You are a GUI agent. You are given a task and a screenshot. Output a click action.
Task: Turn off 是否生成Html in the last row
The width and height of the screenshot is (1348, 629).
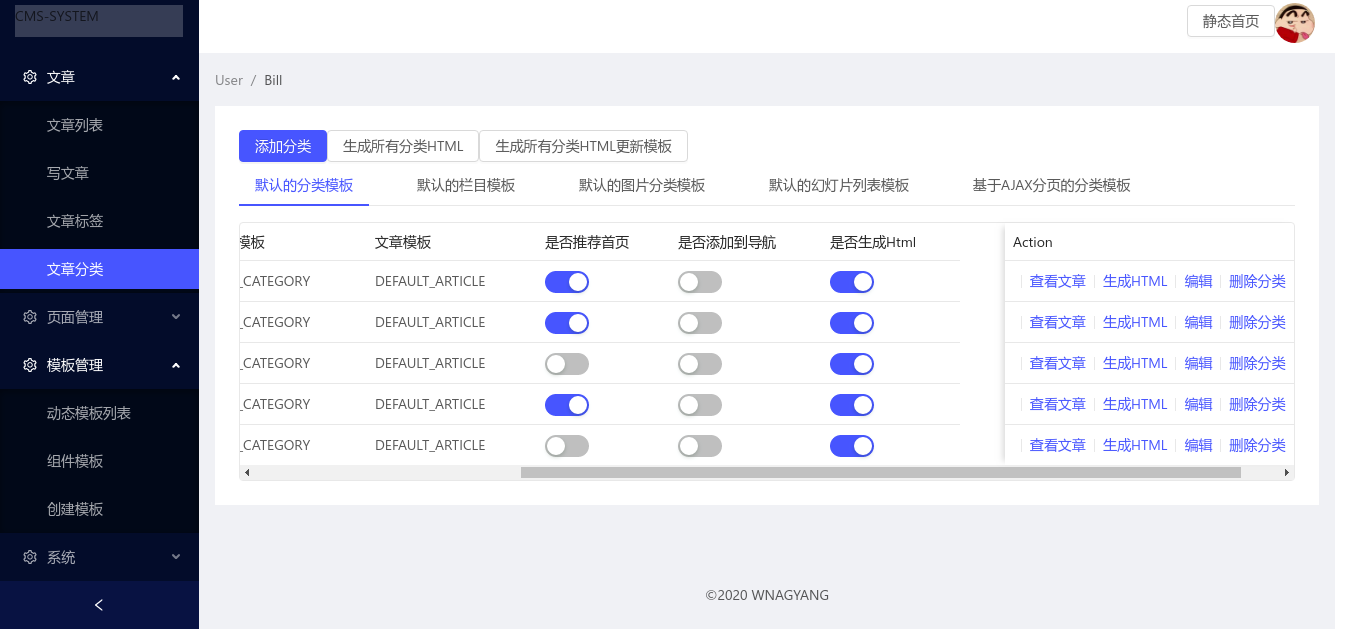click(851, 445)
